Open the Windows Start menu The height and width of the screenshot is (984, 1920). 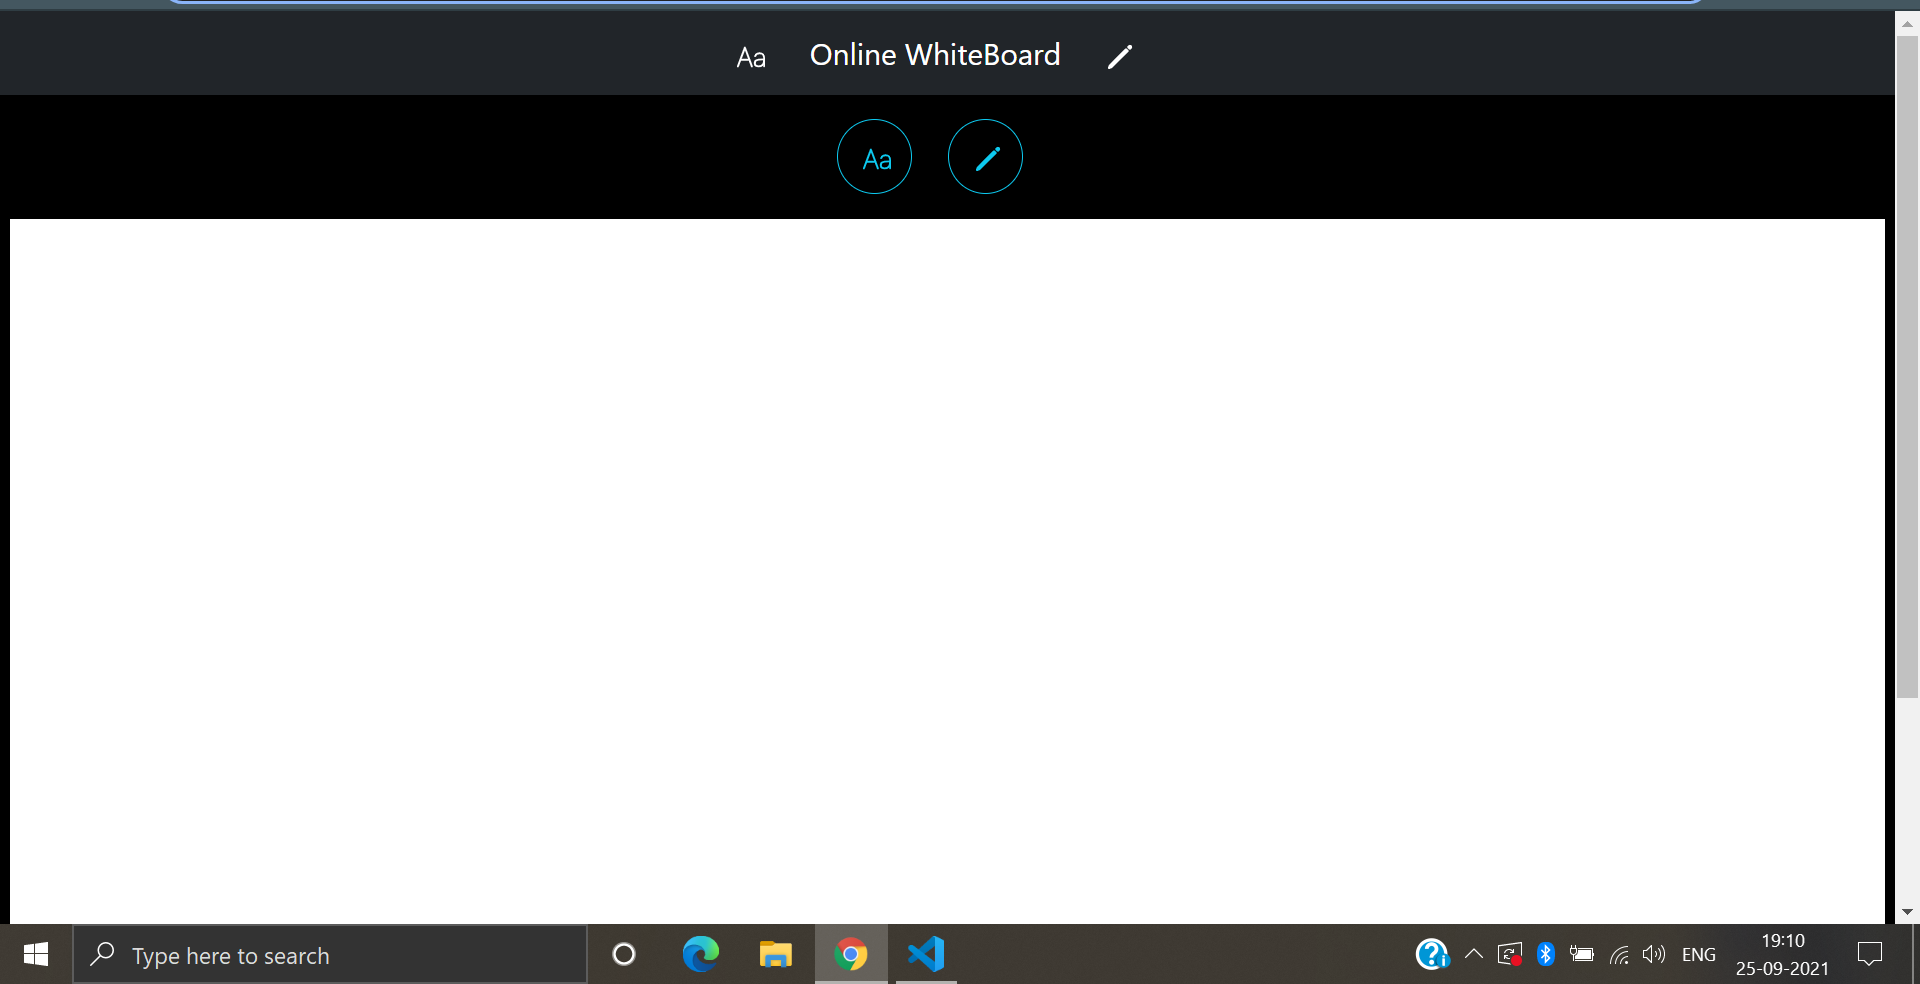point(34,954)
